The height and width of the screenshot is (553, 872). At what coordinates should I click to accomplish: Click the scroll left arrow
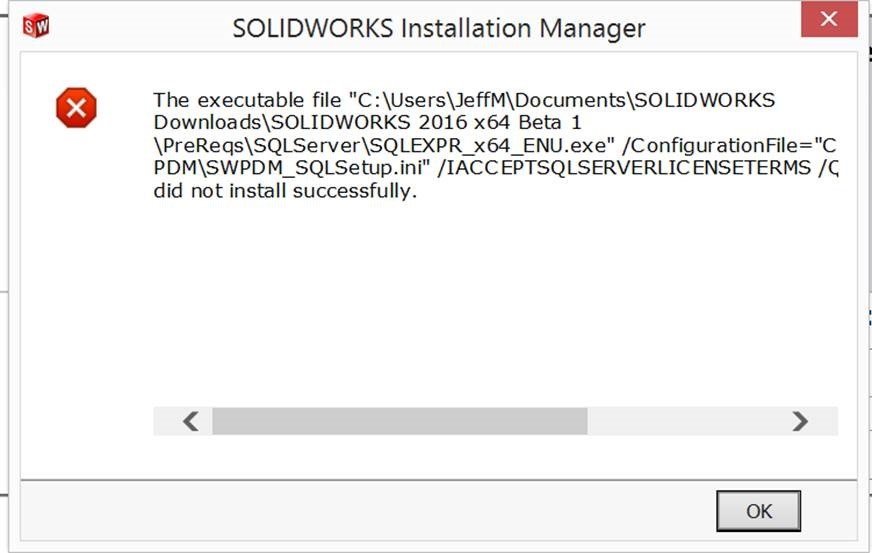(x=191, y=421)
